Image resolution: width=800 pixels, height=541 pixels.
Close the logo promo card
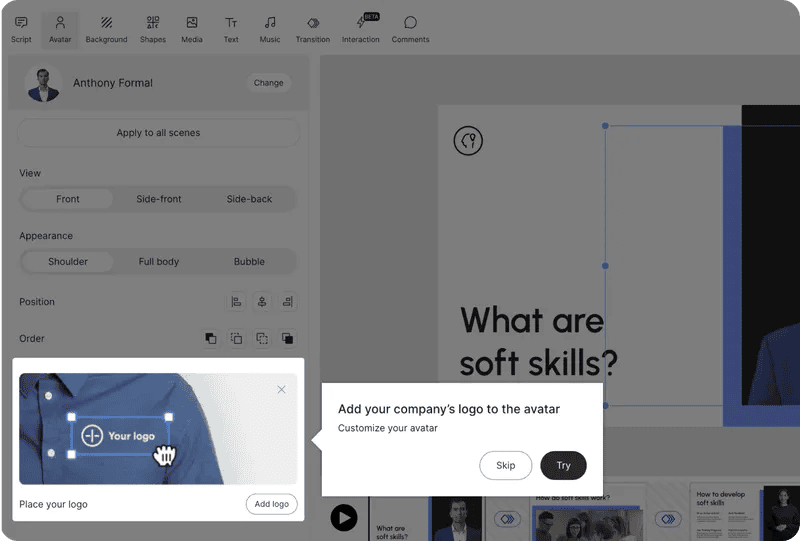(x=281, y=390)
